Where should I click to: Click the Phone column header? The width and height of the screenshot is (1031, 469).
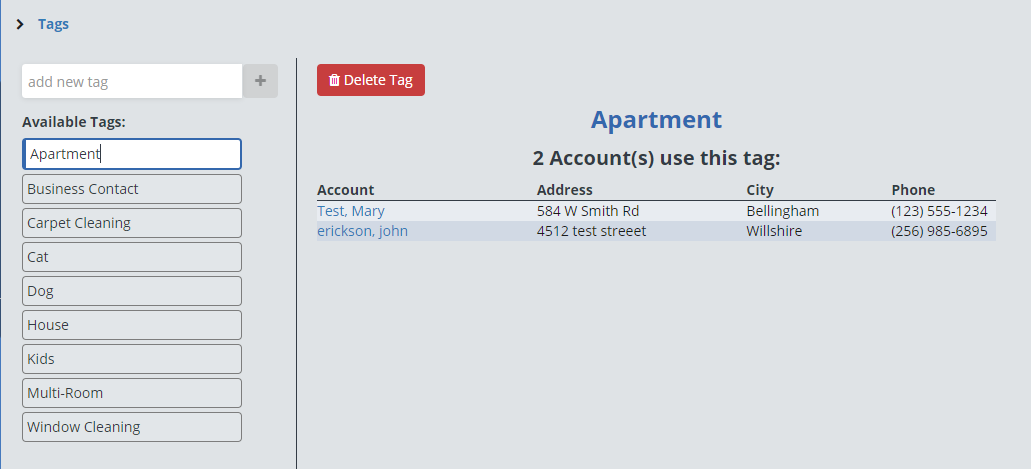click(913, 190)
